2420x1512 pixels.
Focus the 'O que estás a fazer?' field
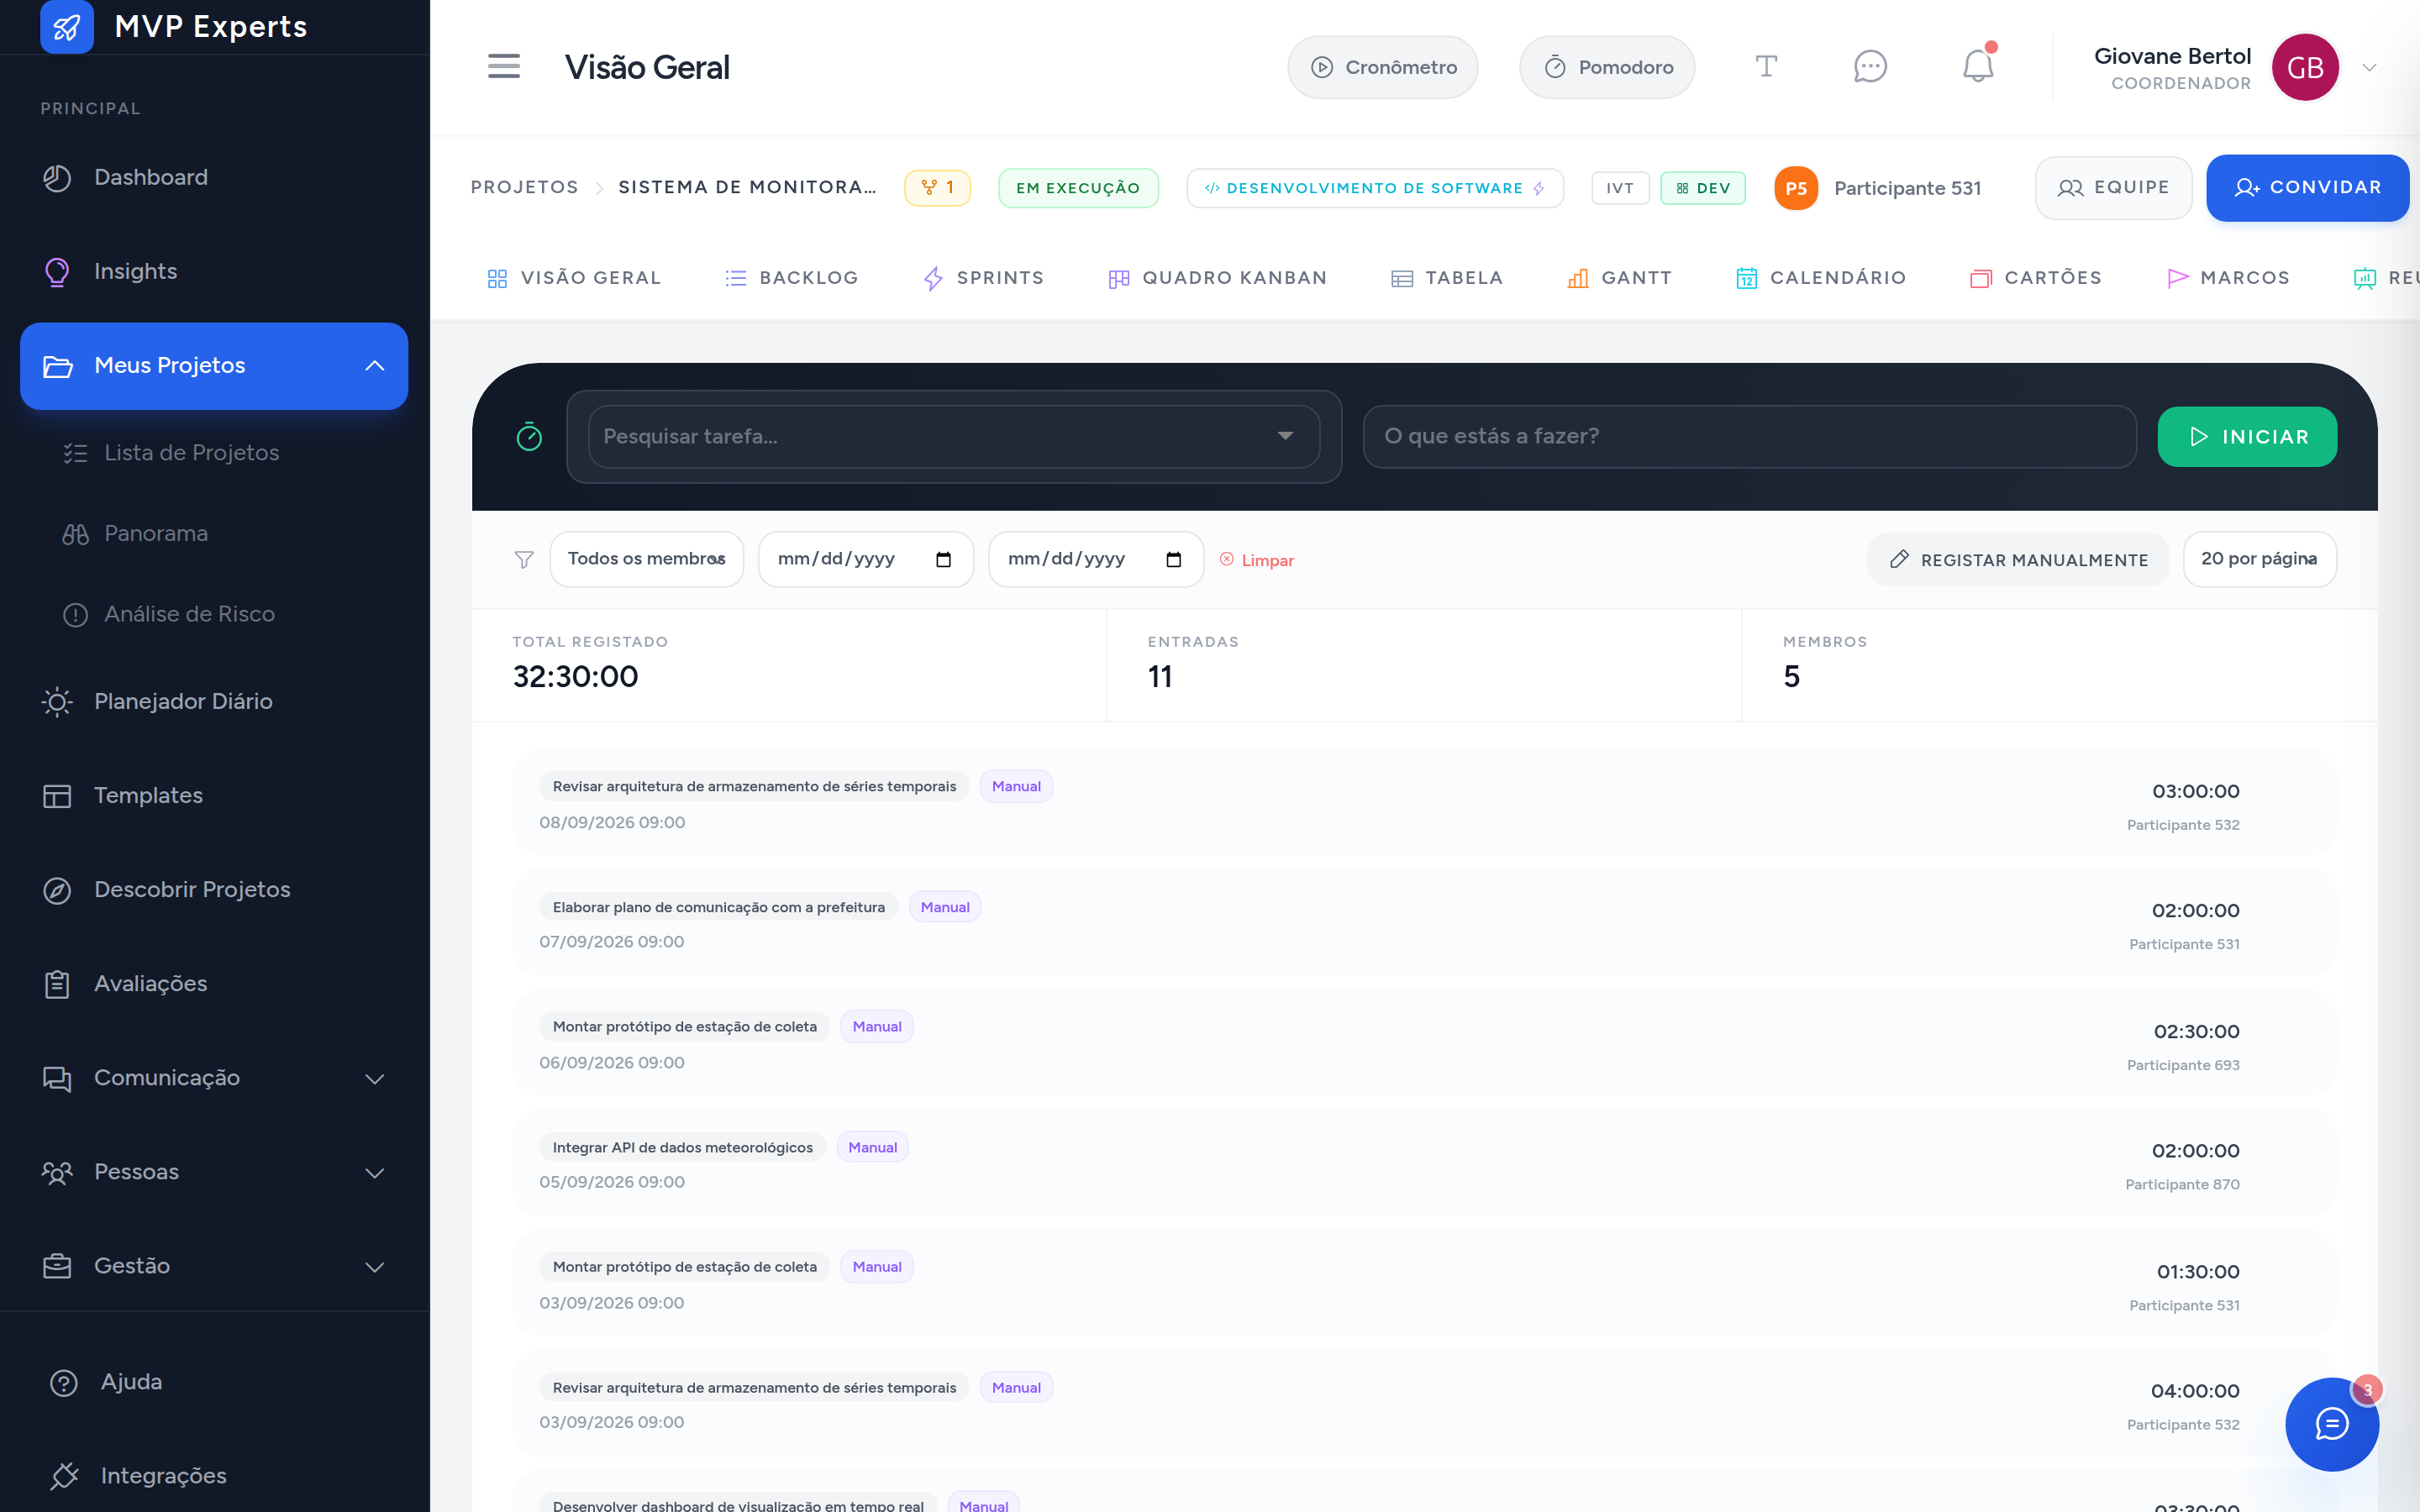(x=1750, y=436)
